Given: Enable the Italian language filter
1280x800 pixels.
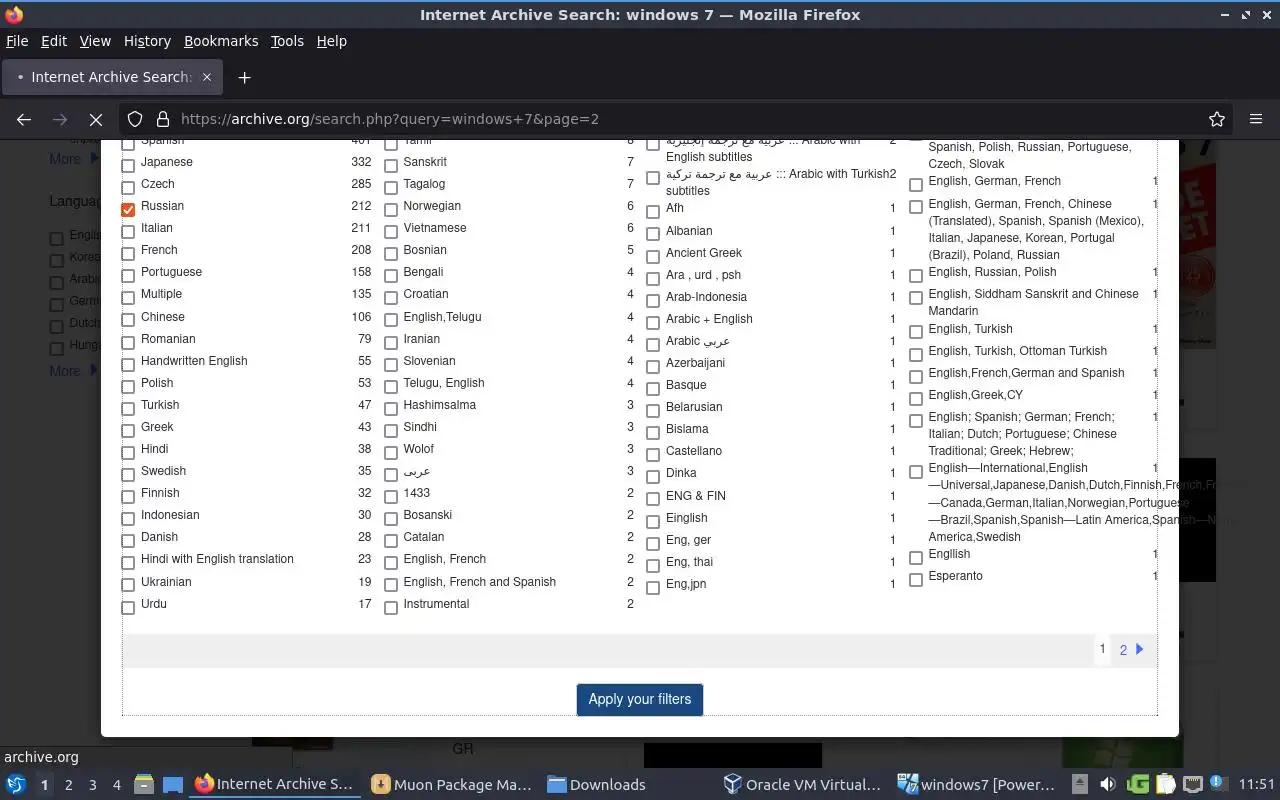Looking at the screenshot, I should click(x=128, y=231).
